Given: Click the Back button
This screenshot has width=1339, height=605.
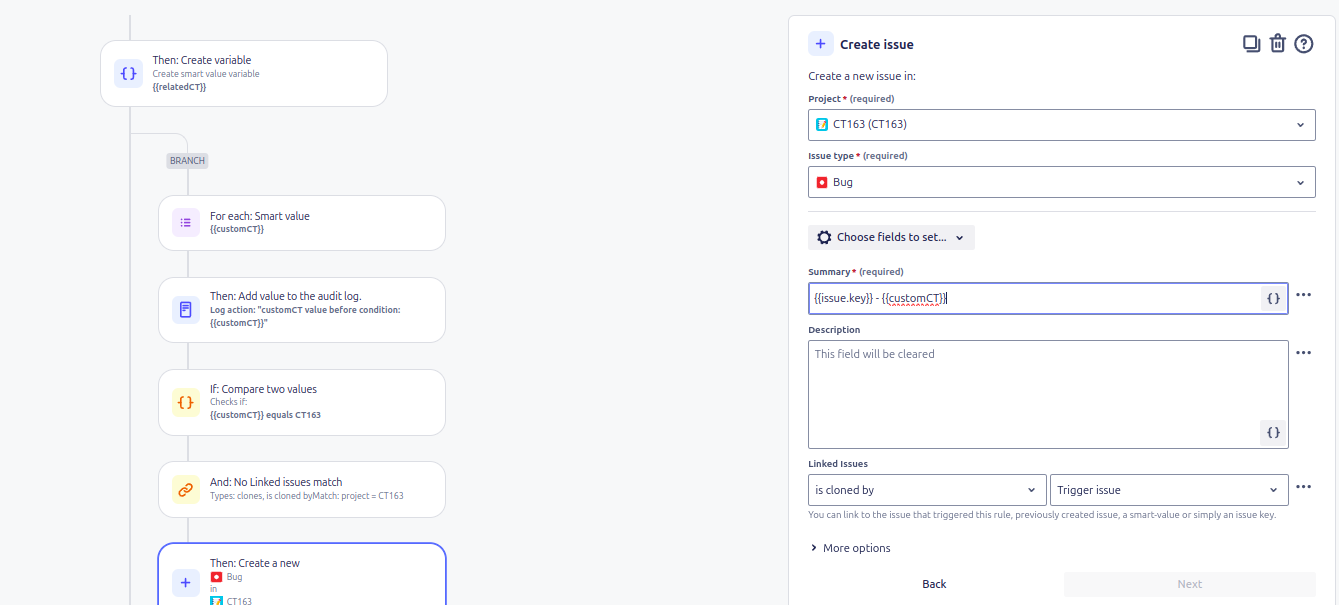Looking at the screenshot, I should coord(934,584).
